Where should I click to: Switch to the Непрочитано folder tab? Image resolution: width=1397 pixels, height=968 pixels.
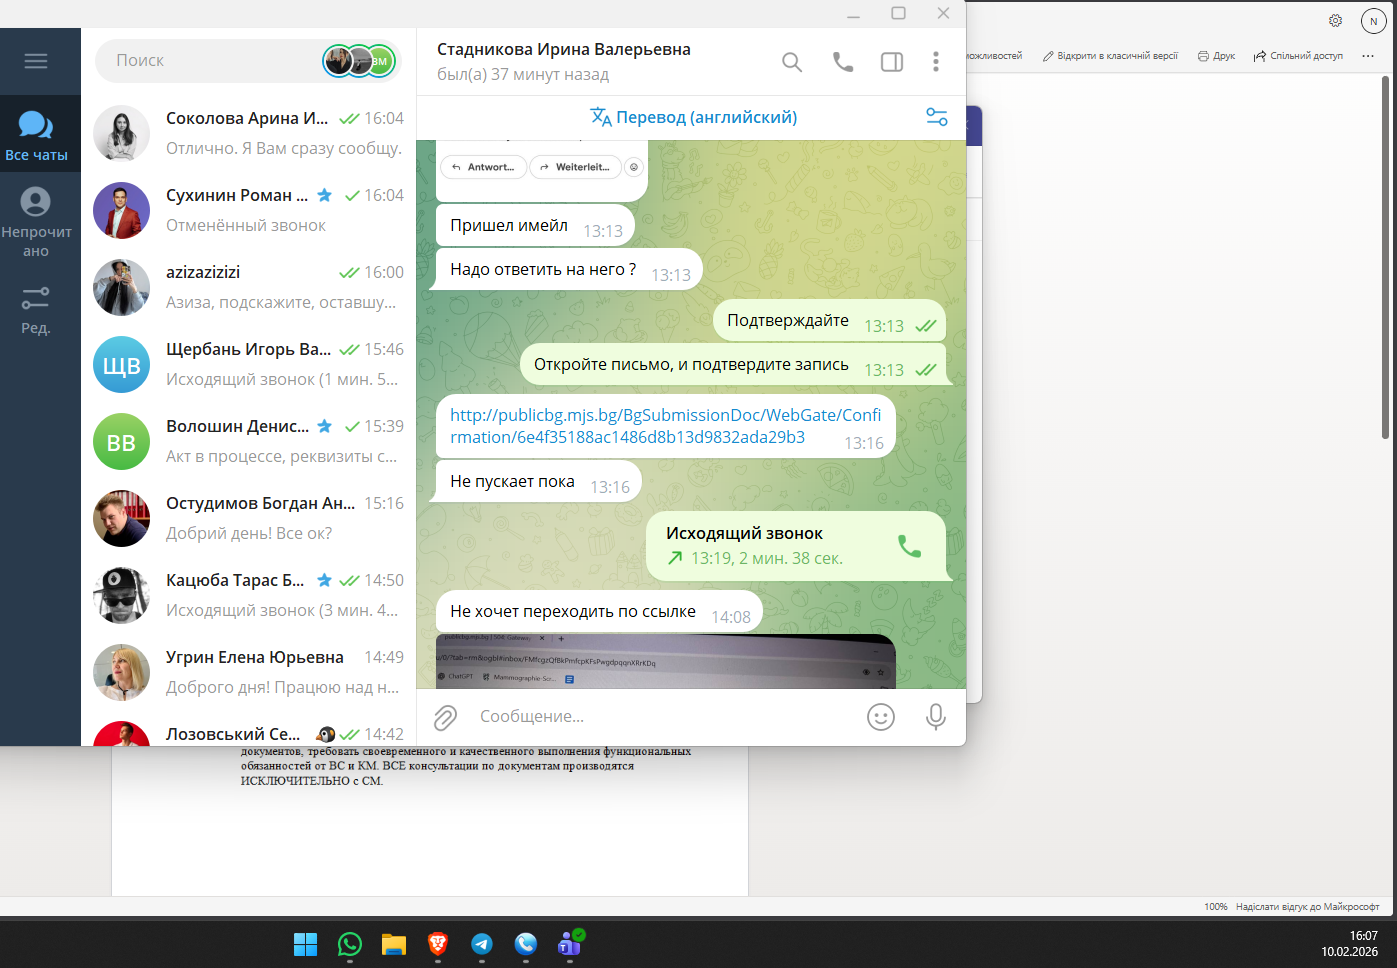point(37,222)
